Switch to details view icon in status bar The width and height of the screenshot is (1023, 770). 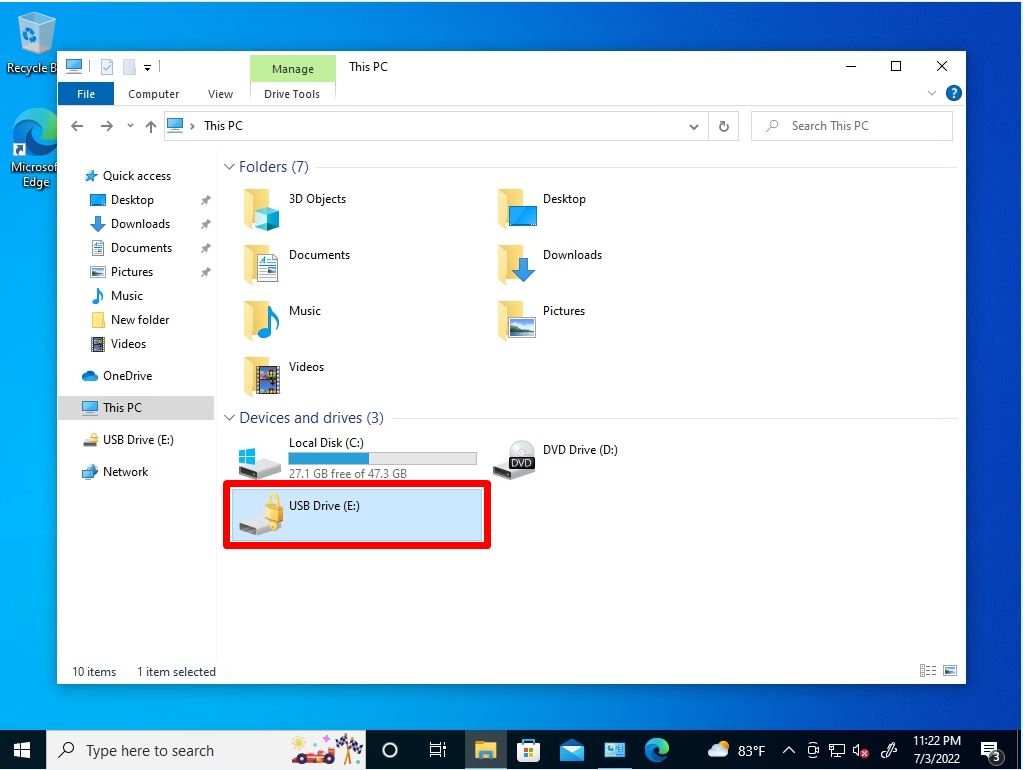click(x=928, y=671)
